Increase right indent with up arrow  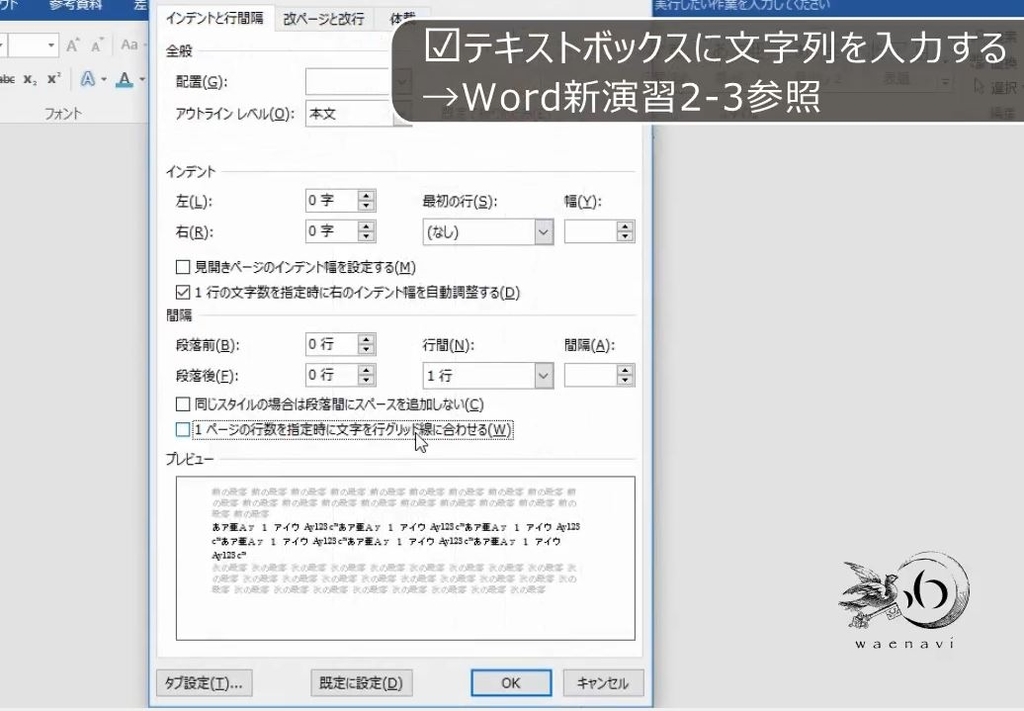point(366,226)
